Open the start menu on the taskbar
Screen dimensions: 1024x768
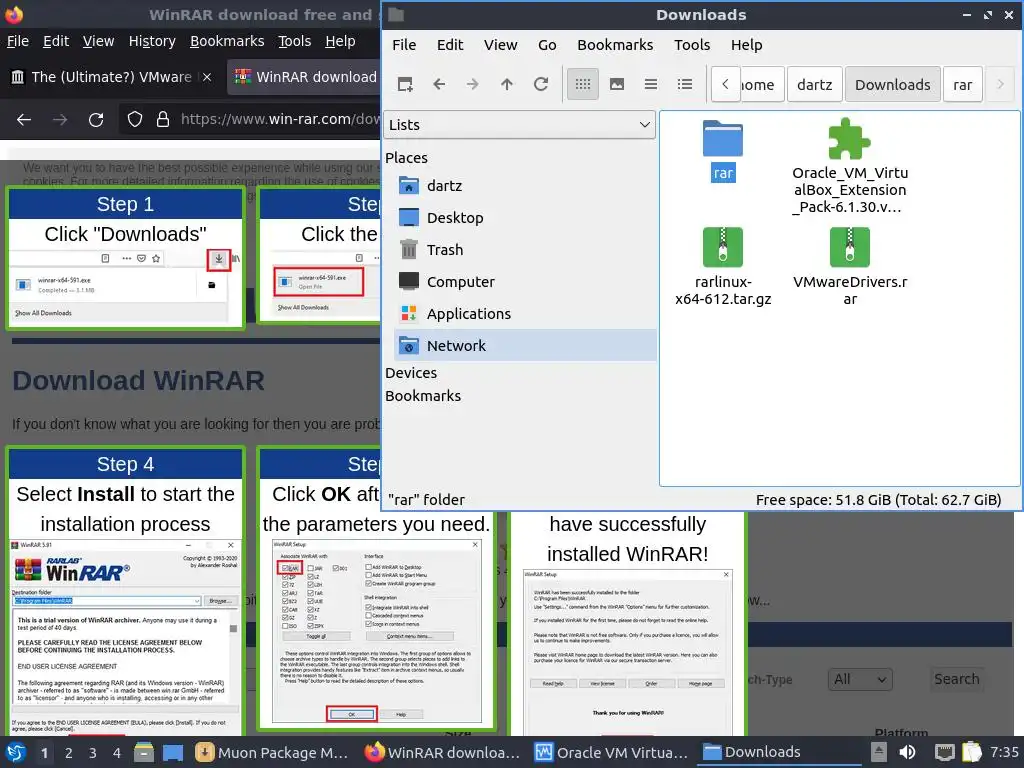click(x=16, y=752)
